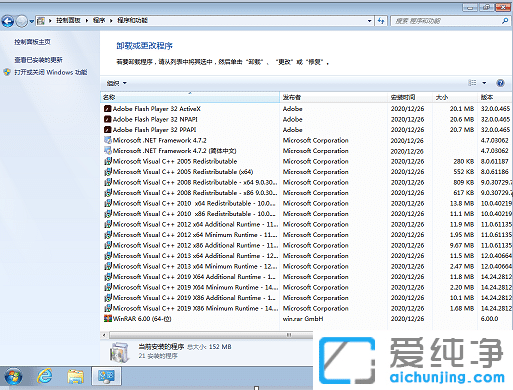Click version 6.00.0 of WinRAR

[489, 319]
